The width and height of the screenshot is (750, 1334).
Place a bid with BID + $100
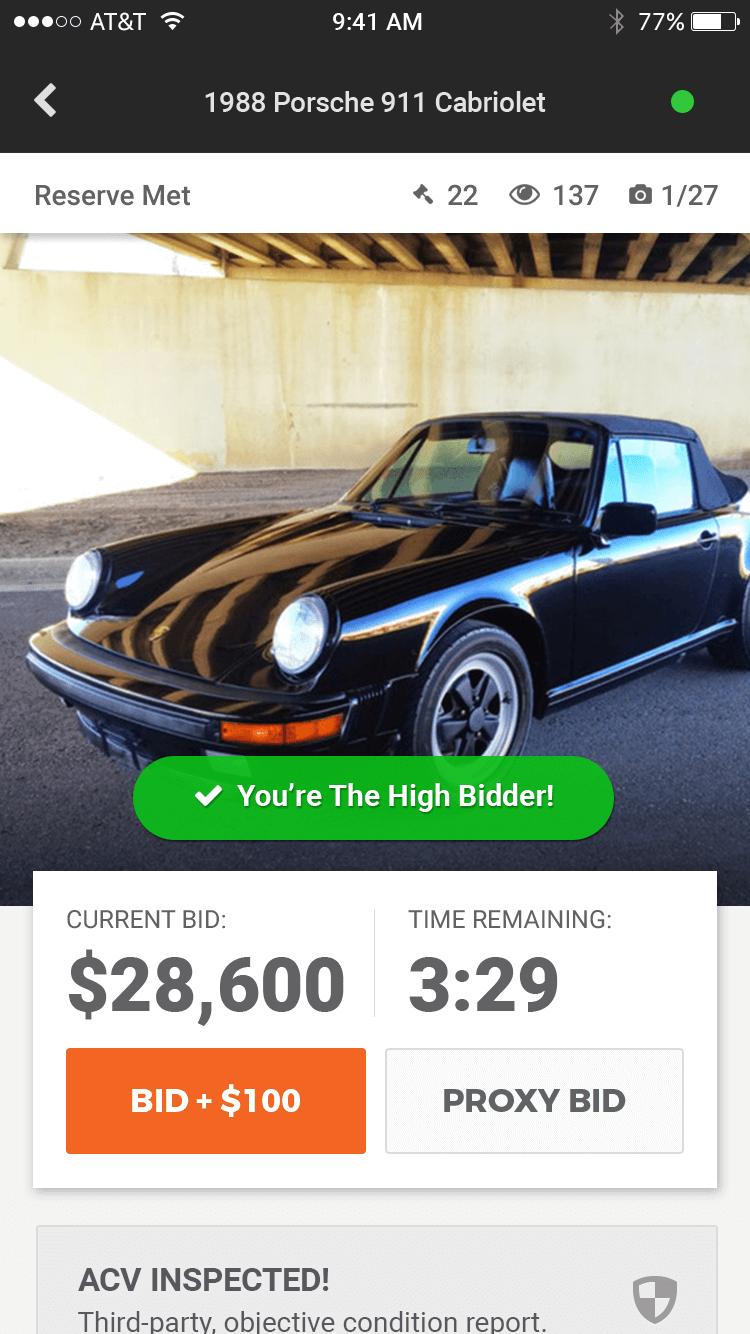(216, 1101)
